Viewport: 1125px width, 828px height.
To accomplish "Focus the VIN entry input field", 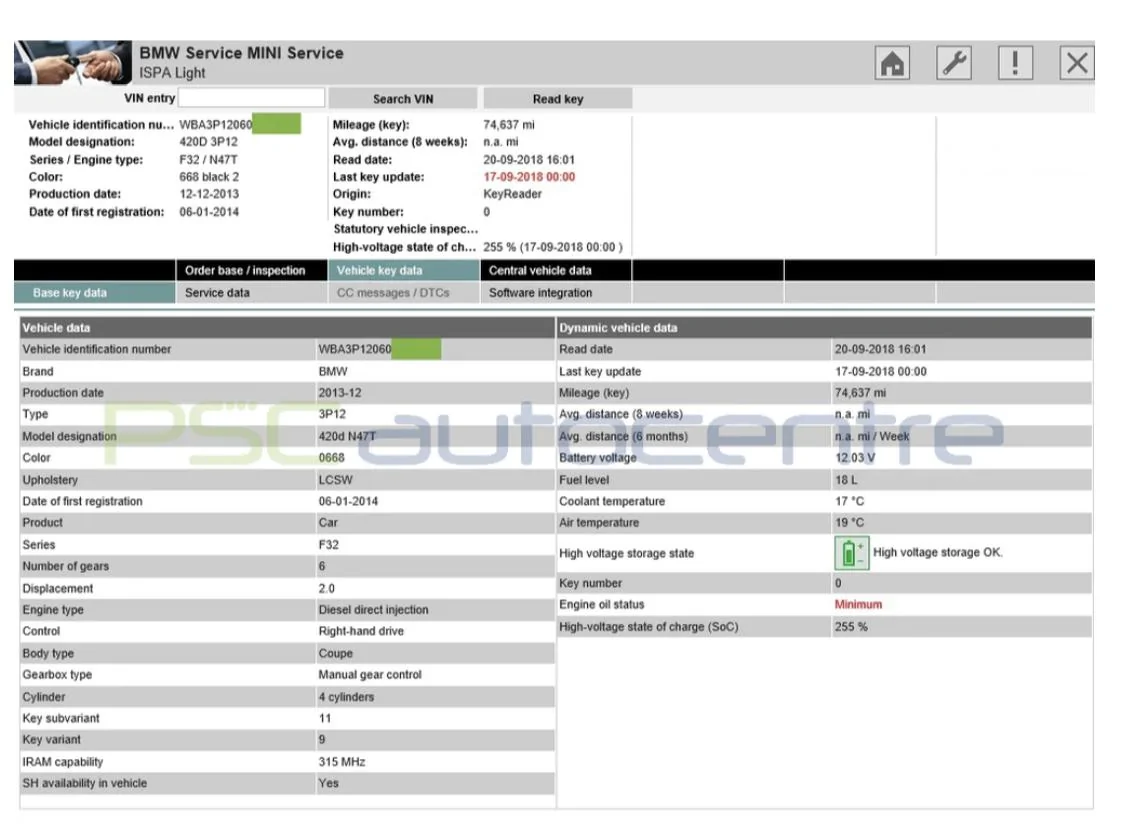I will tap(251, 98).
